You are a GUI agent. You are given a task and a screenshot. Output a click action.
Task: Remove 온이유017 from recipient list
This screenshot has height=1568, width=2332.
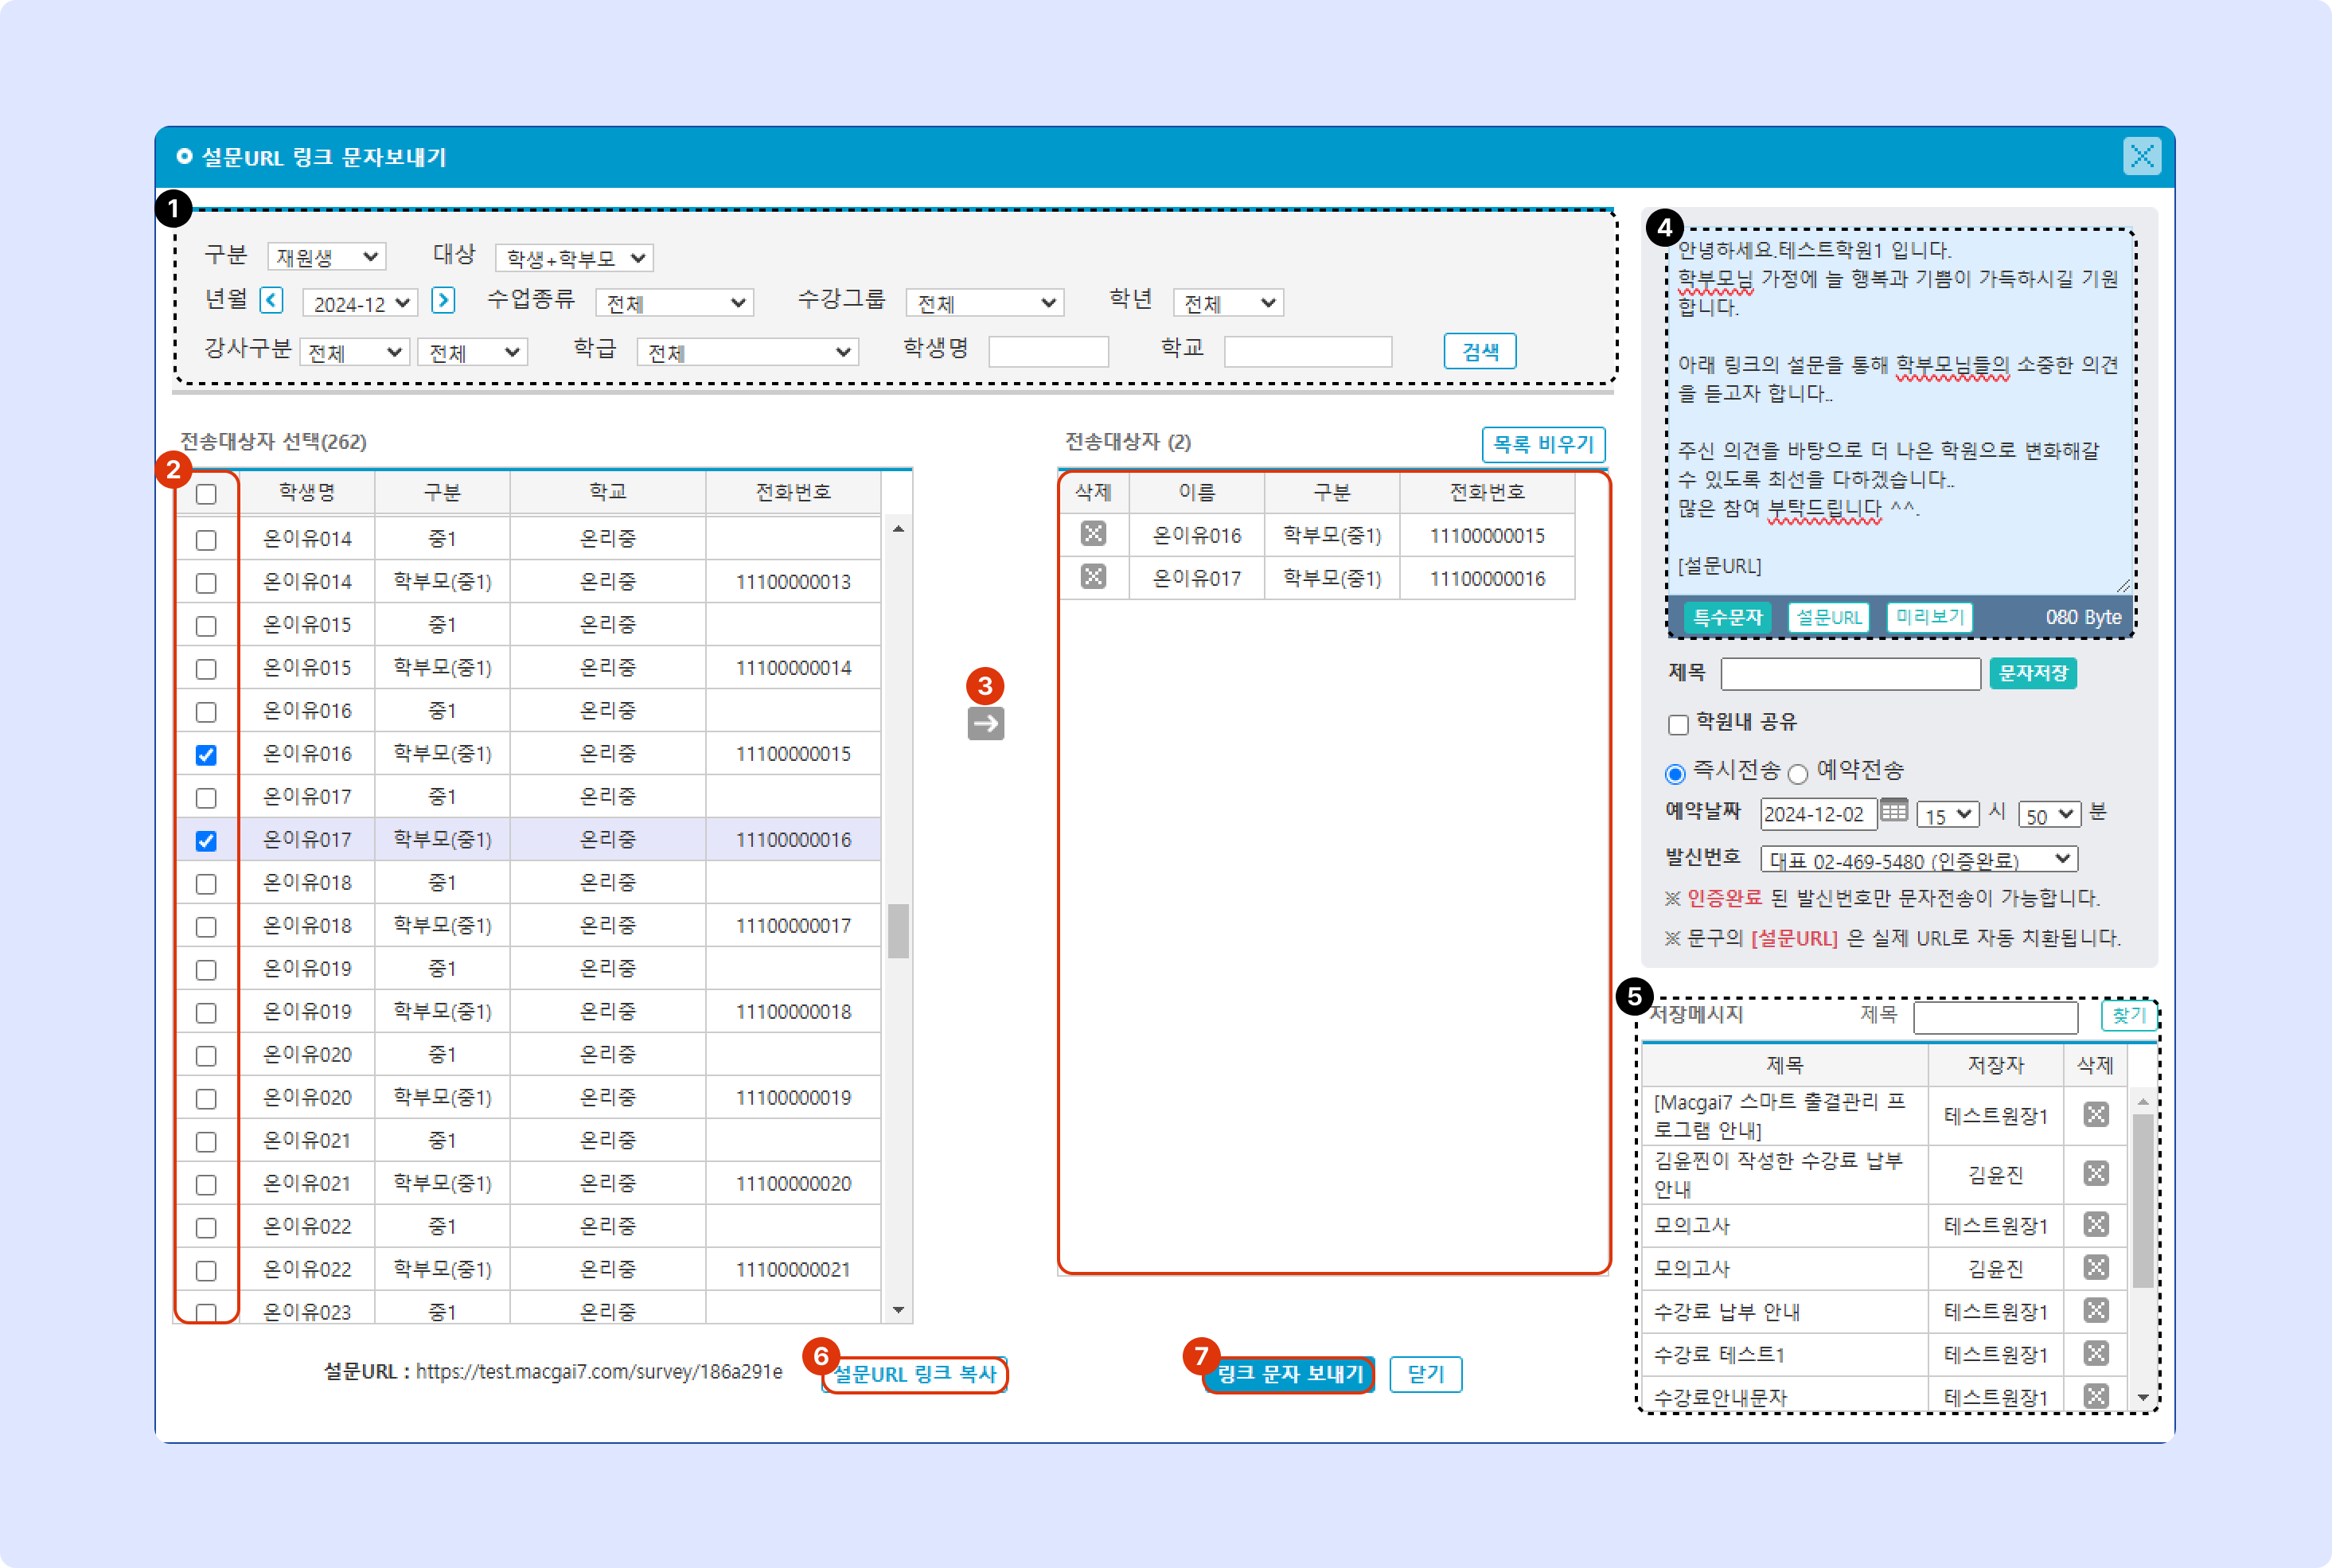[1093, 577]
